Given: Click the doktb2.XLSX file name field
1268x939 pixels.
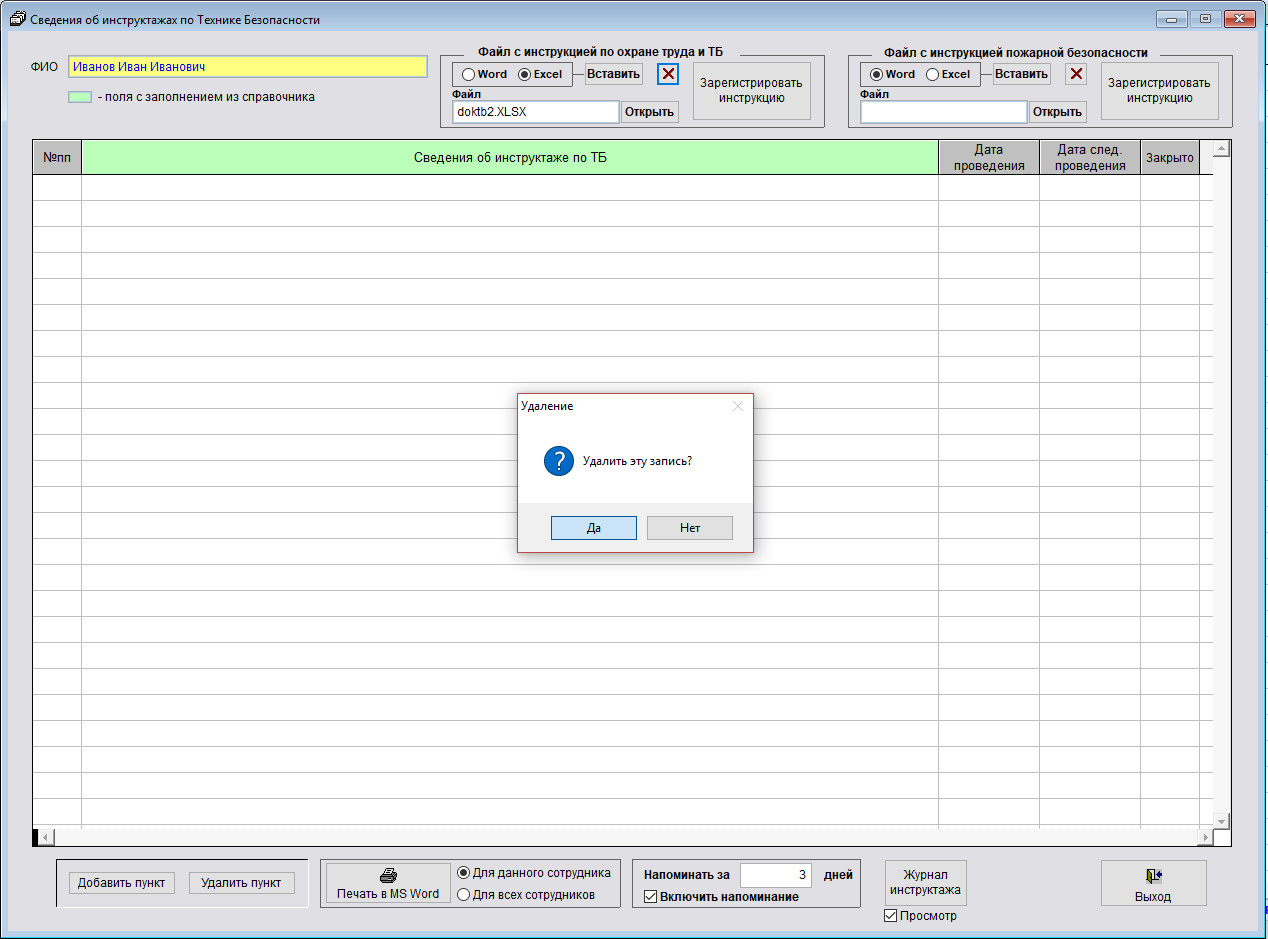Looking at the screenshot, I should pos(535,112).
